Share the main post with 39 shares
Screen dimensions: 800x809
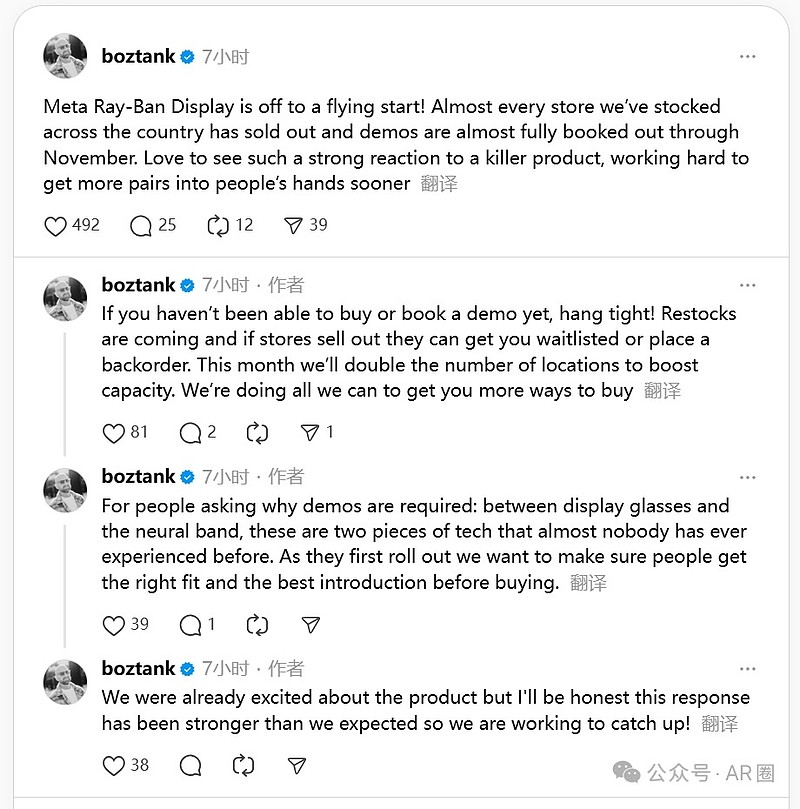(293, 226)
